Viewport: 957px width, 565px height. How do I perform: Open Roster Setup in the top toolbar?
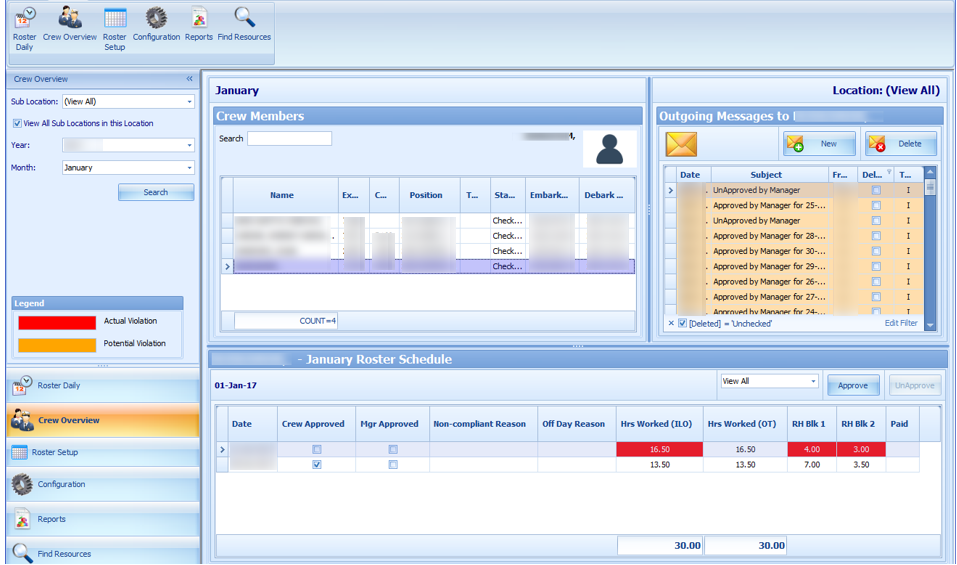[115, 27]
